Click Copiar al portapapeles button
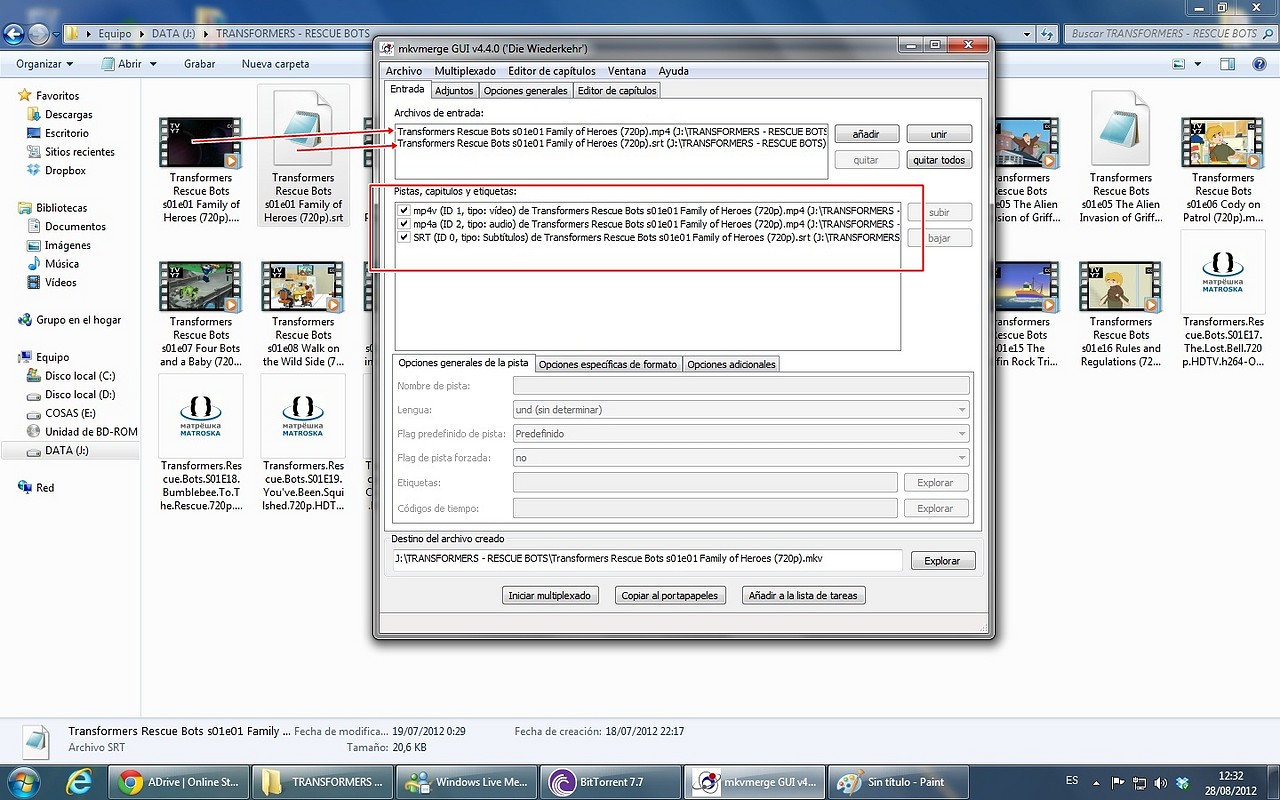The height and width of the screenshot is (800, 1280). pos(670,595)
